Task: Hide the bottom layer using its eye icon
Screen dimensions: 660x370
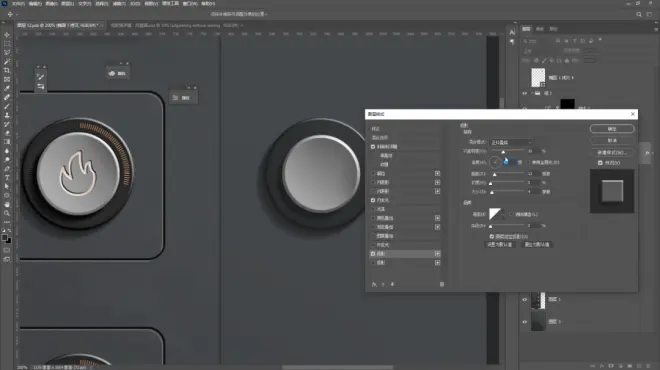Action: (524, 322)
